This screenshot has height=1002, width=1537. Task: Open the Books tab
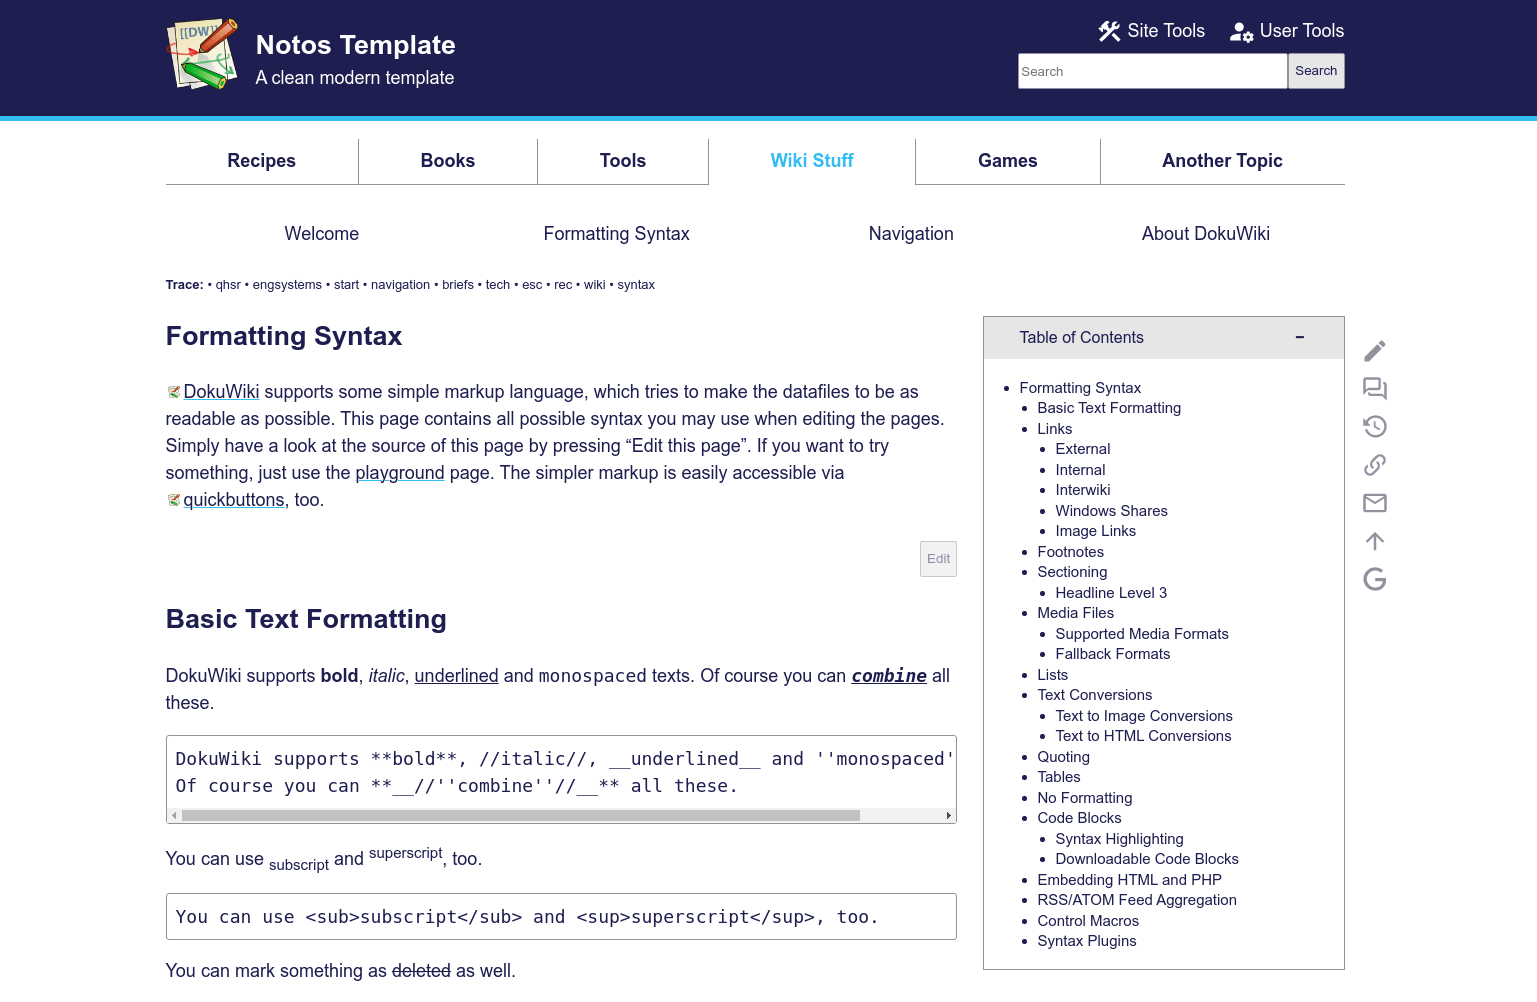click(x=448, y=161)
